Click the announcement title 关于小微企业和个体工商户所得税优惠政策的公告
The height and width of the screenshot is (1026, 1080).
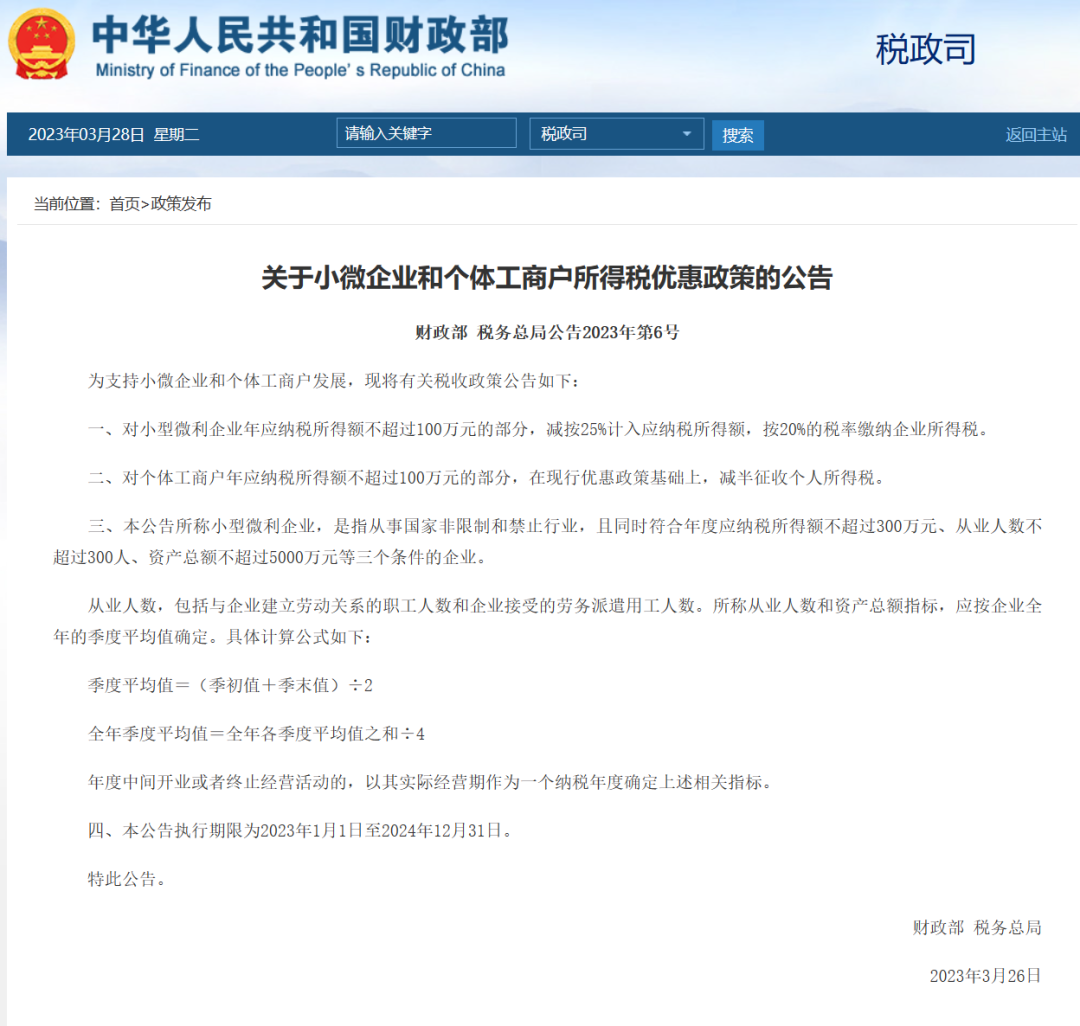tap(547, 278)
